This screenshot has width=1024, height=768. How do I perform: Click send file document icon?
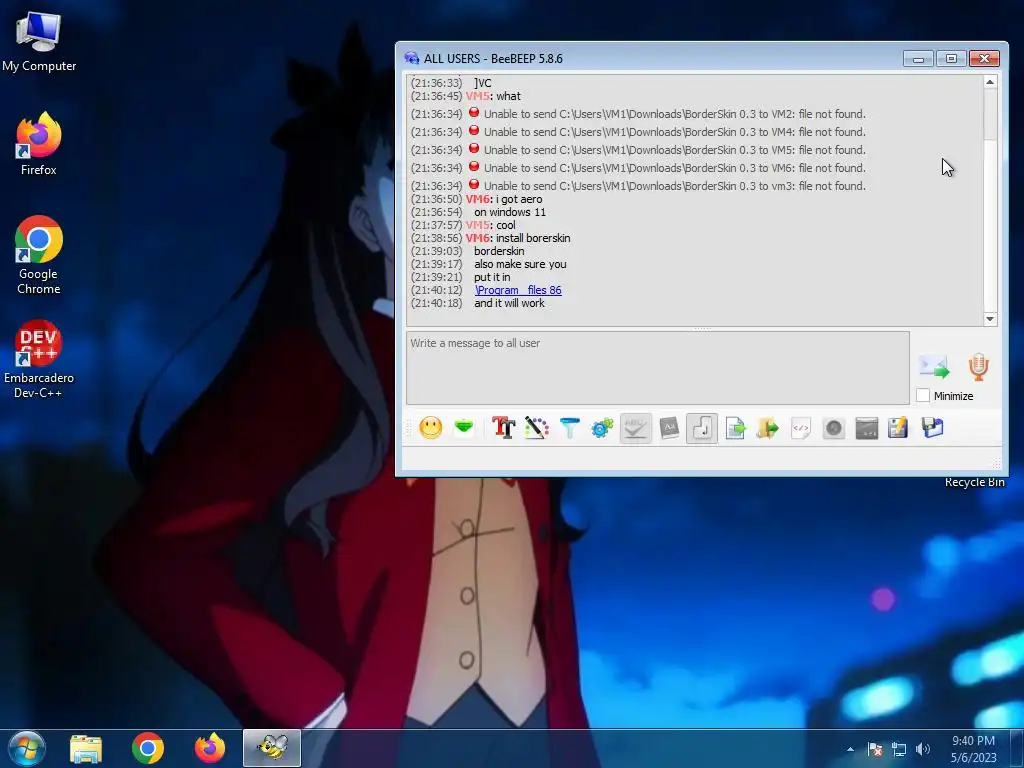[735, 428]
